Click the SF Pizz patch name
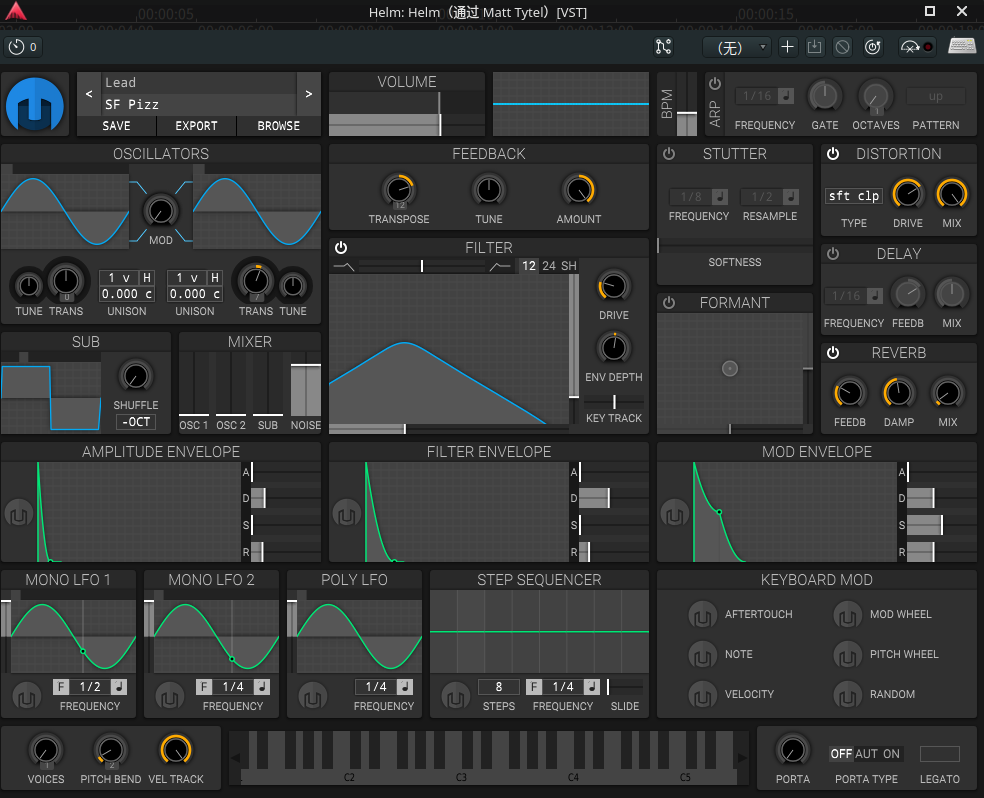The height and width of the screenshot is (798, 984). [x=132, y=104]
